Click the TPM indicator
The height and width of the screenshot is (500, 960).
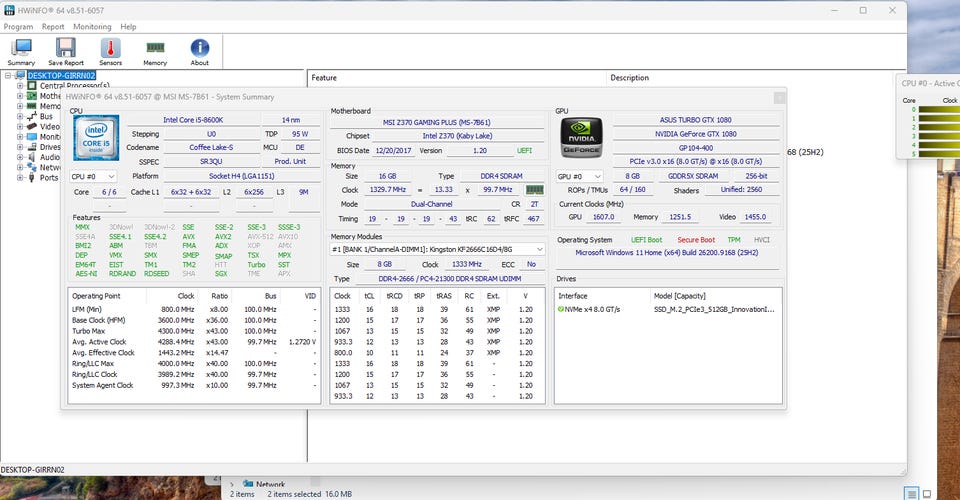pos(734,240)
